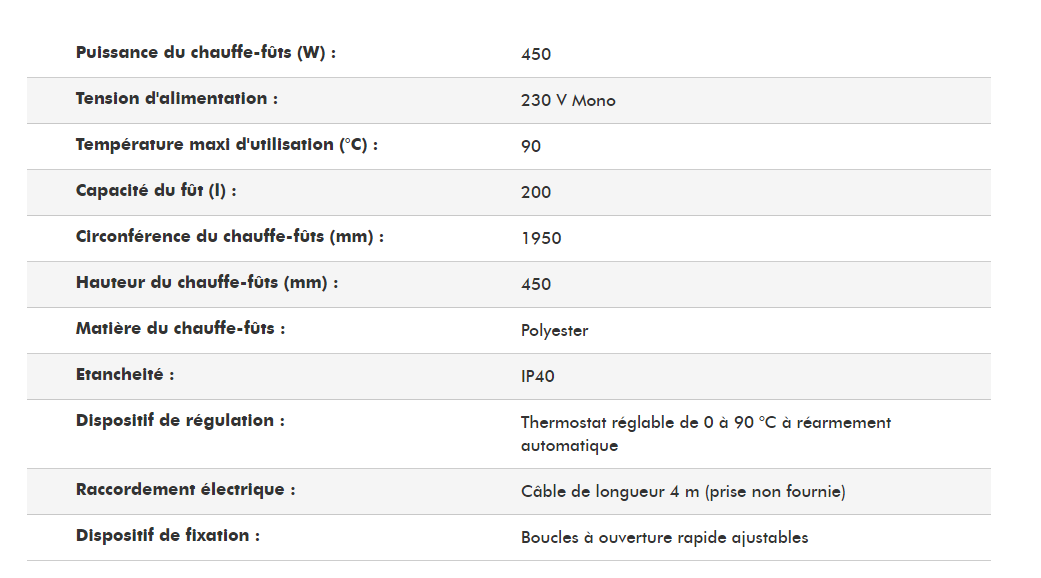Viewport: 1041px width, 578px height.
Task: Select the IP40 rating value
Action: coord(538,376)
